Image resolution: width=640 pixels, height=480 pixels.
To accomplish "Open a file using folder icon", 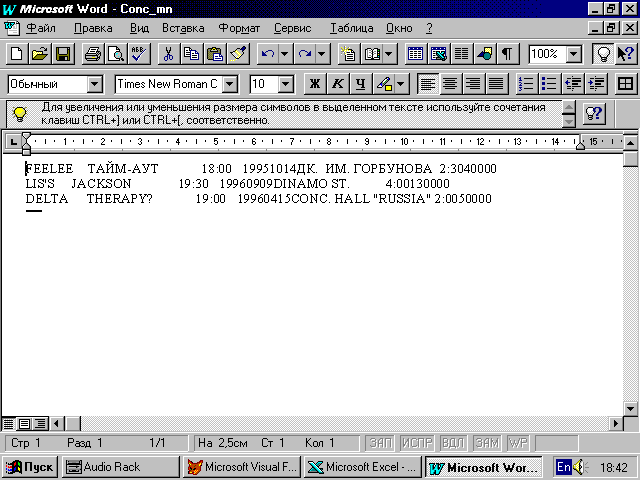I will pyautogui.click(x=40, y=54).
